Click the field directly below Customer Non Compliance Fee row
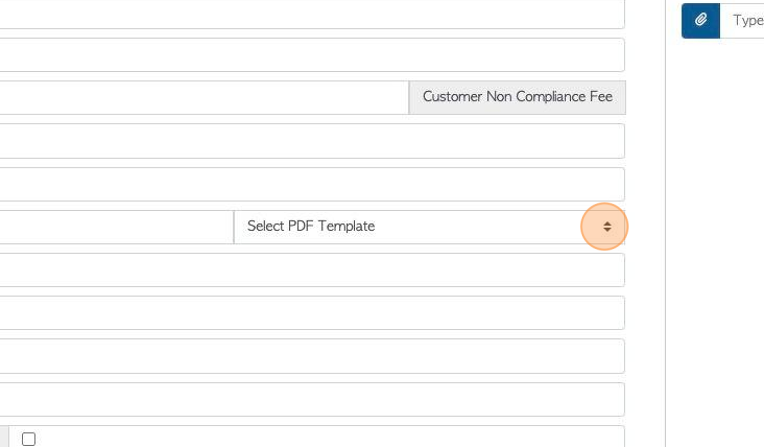This screenshot has height=447, width=764. coord(312,141)
